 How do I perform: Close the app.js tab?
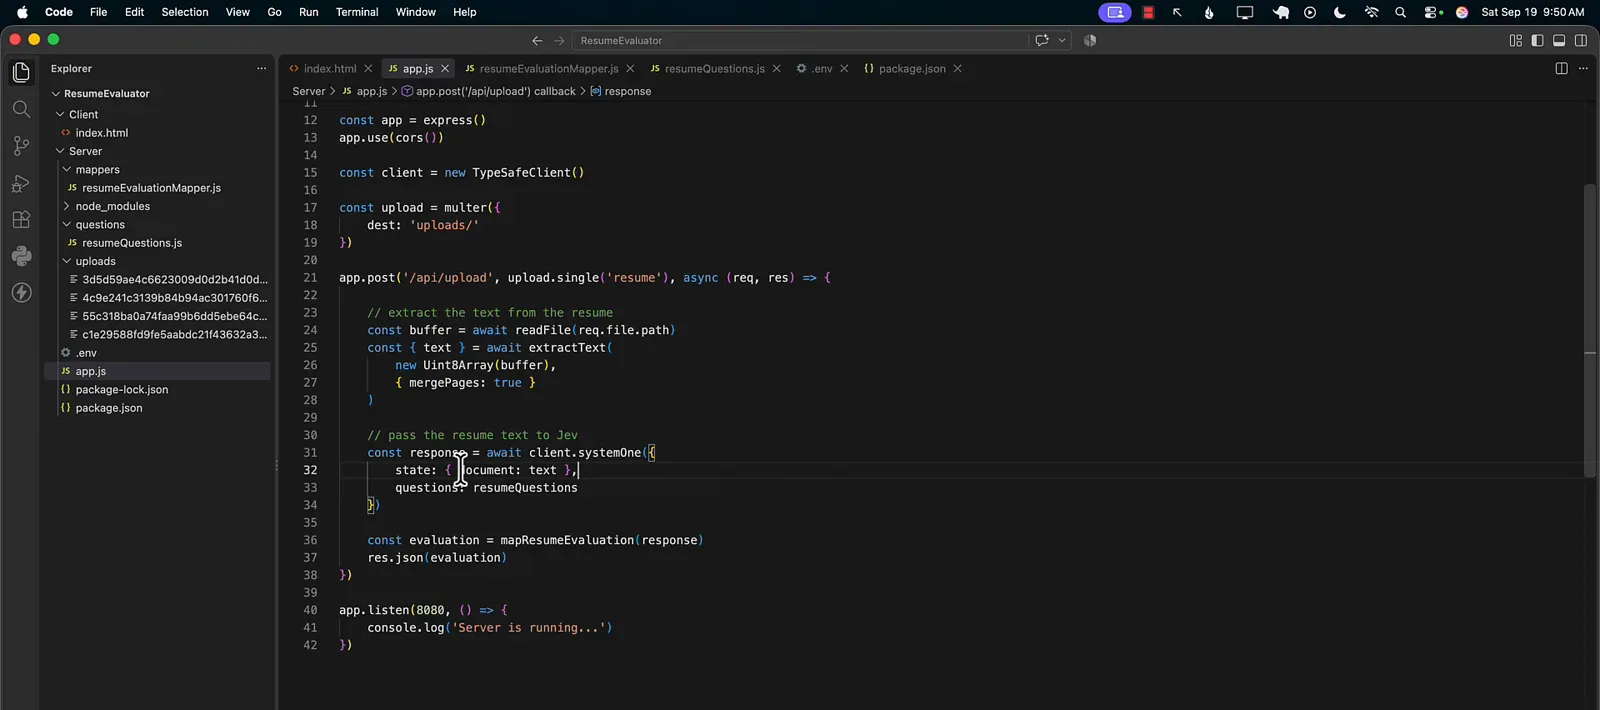(445, 69)
